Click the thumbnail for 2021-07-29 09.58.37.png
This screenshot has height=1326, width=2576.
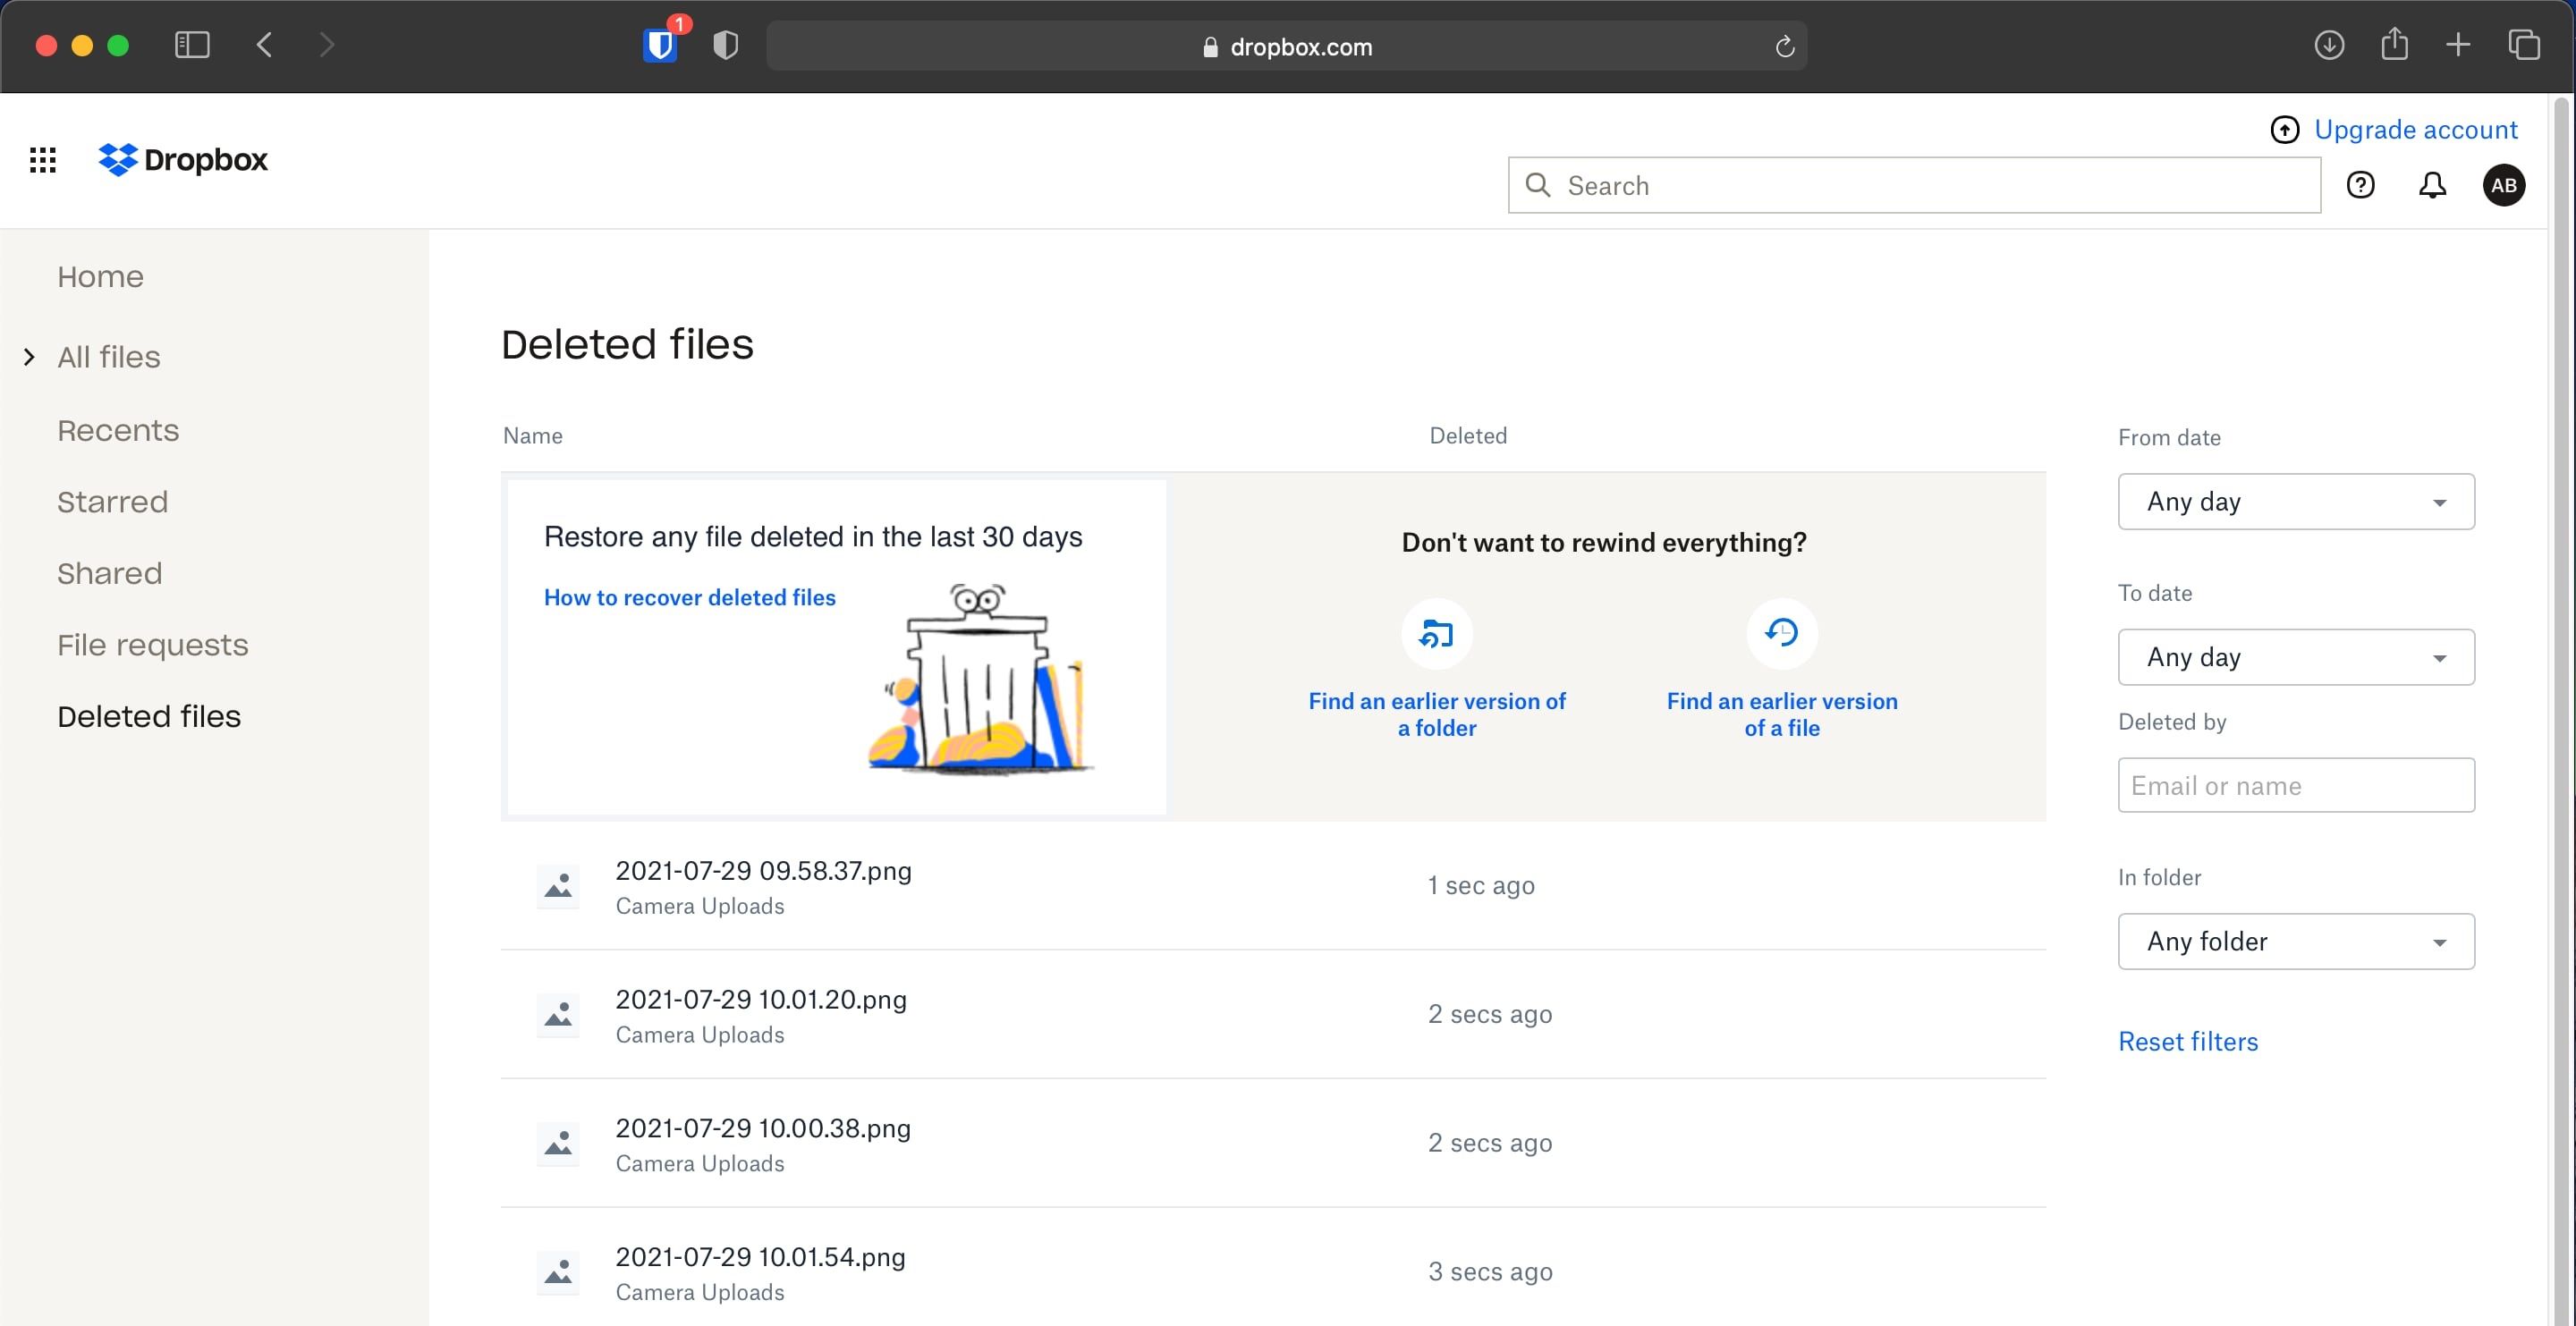pyautogui.click(x=558, y=886)
